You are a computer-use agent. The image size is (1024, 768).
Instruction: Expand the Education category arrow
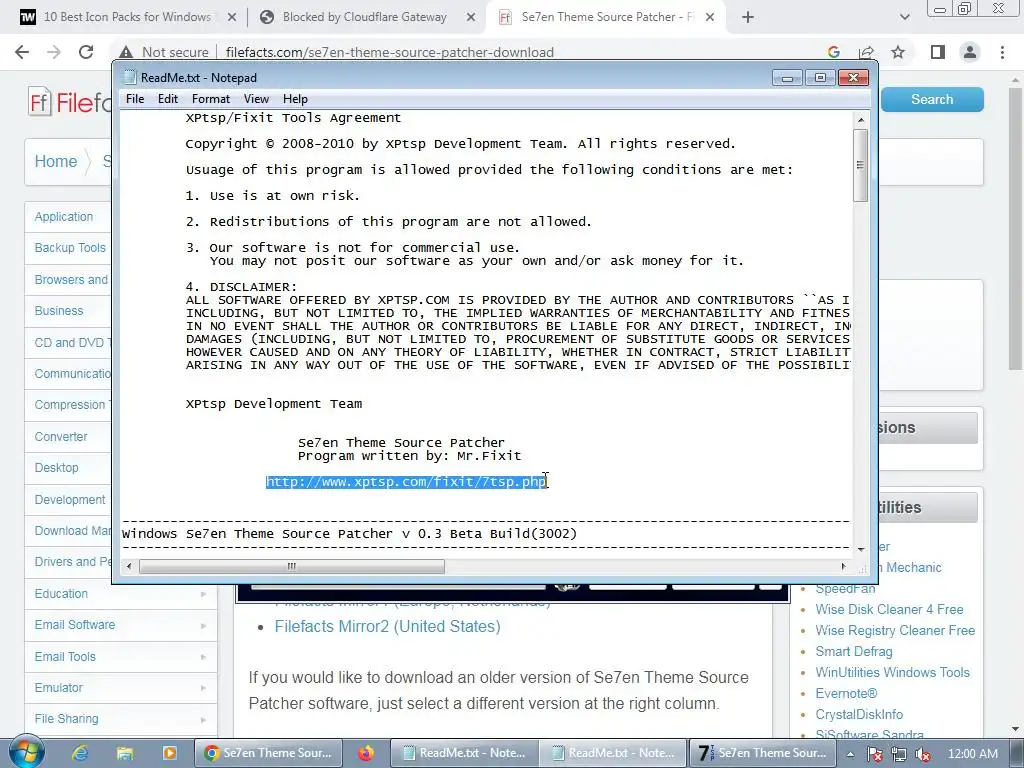click(x=203, y=594)
